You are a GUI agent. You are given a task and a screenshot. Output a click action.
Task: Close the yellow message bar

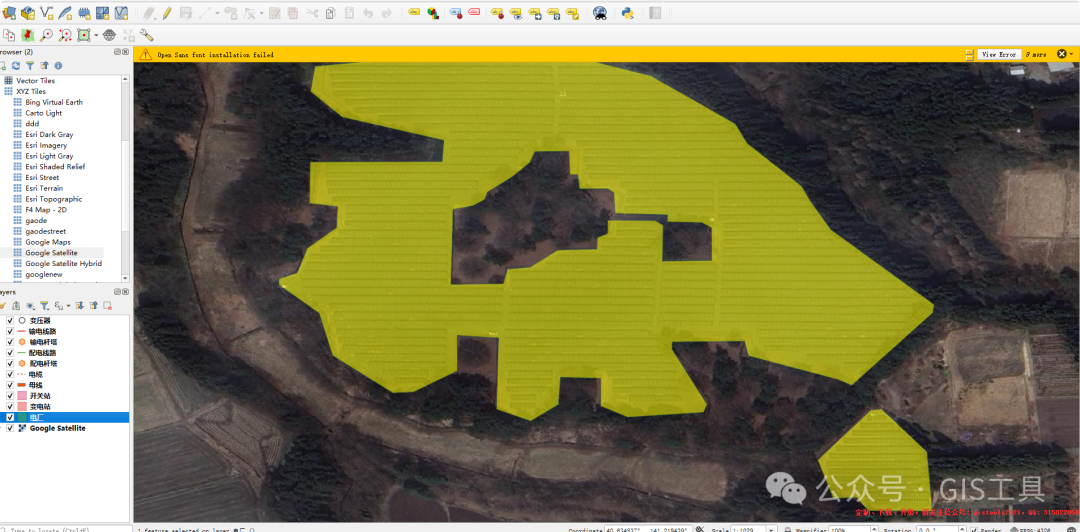tap(1061, 54)
